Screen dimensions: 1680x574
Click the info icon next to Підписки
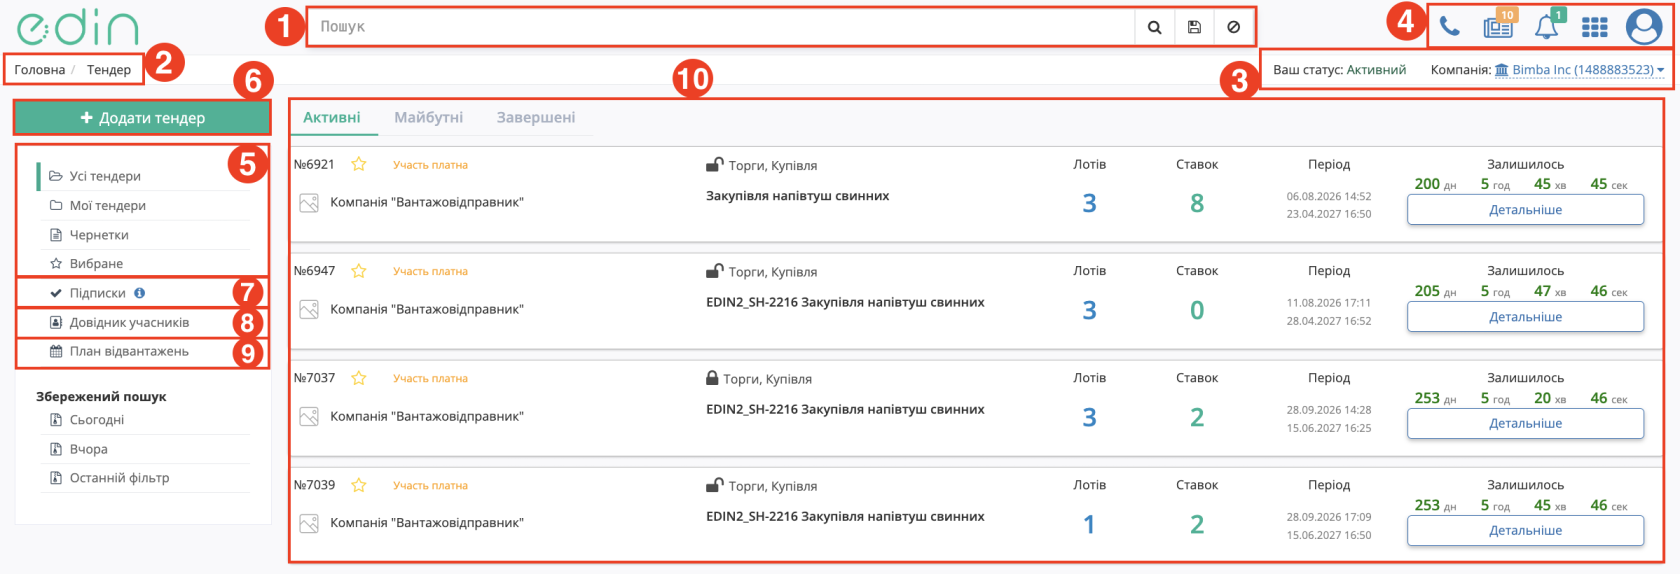coord(140,293)
